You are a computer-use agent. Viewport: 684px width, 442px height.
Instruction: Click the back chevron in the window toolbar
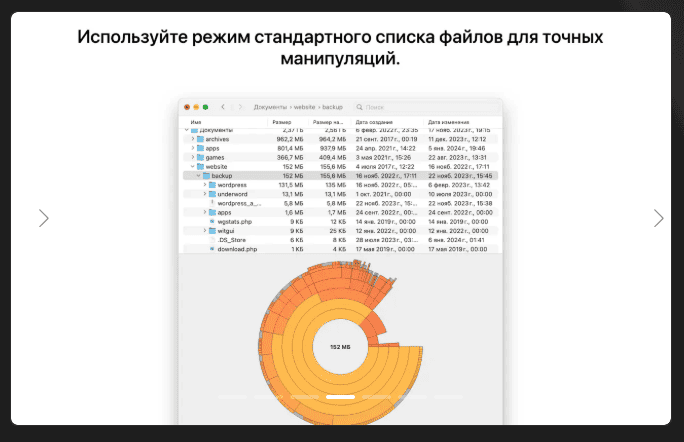[223, 107]
